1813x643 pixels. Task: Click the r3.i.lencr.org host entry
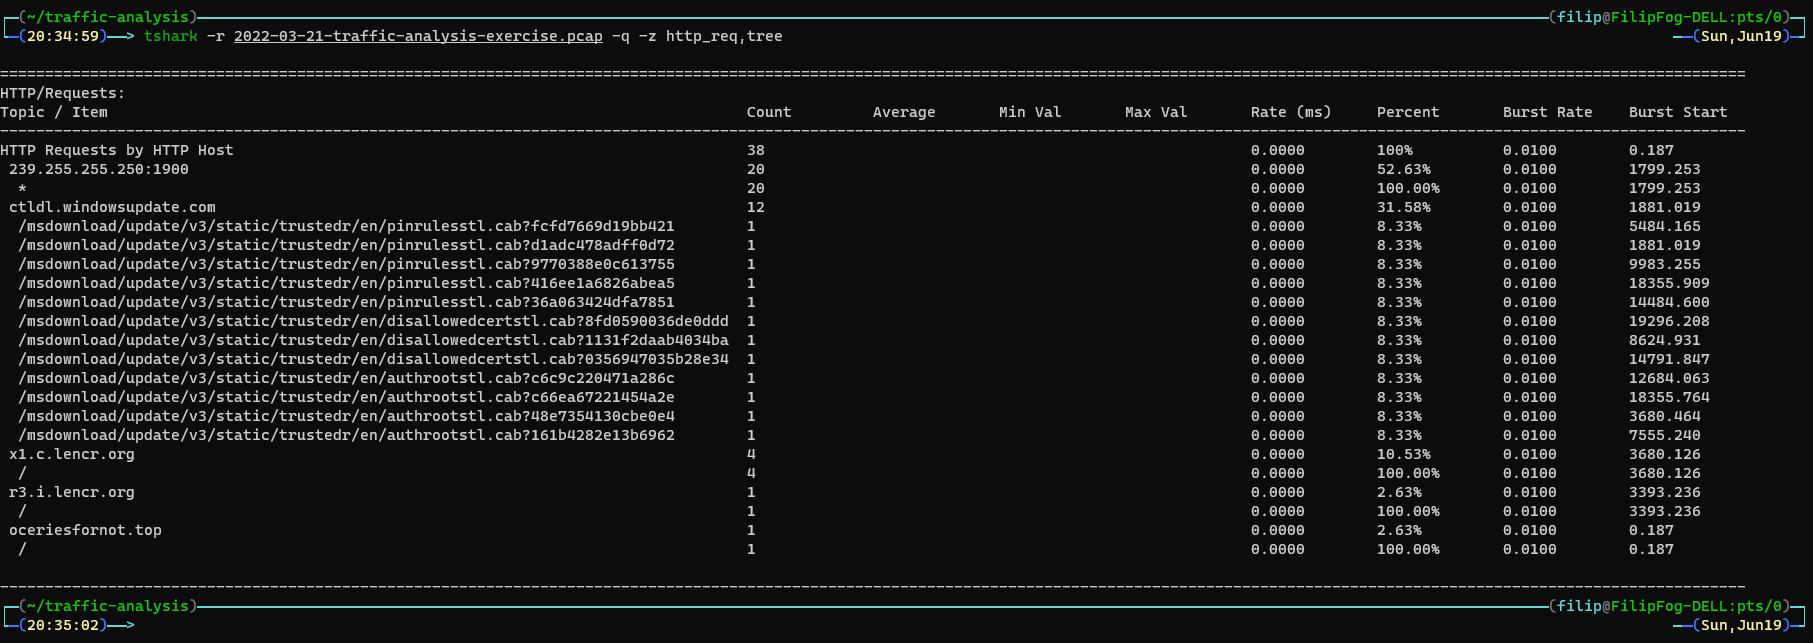pyautogui.click(x=71, y=492)
